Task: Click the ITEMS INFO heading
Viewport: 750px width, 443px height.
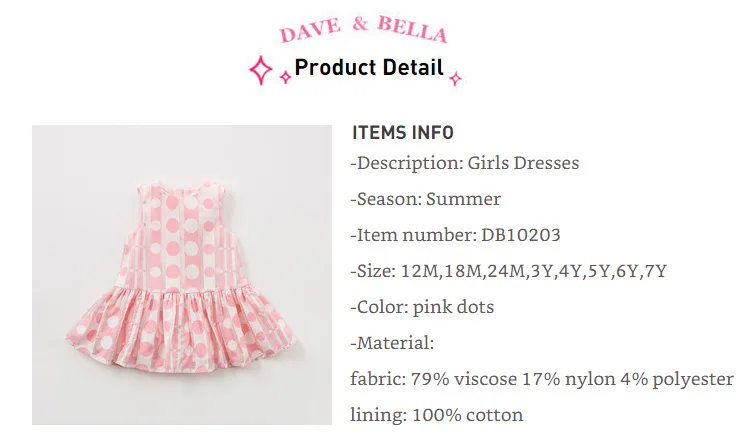Action: (x=403, y=133)
